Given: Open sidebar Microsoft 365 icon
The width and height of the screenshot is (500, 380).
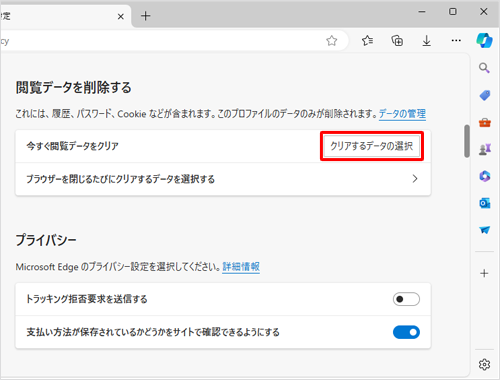Looking at the screenshot, I should pyautogui.click(x=485, y=176).
